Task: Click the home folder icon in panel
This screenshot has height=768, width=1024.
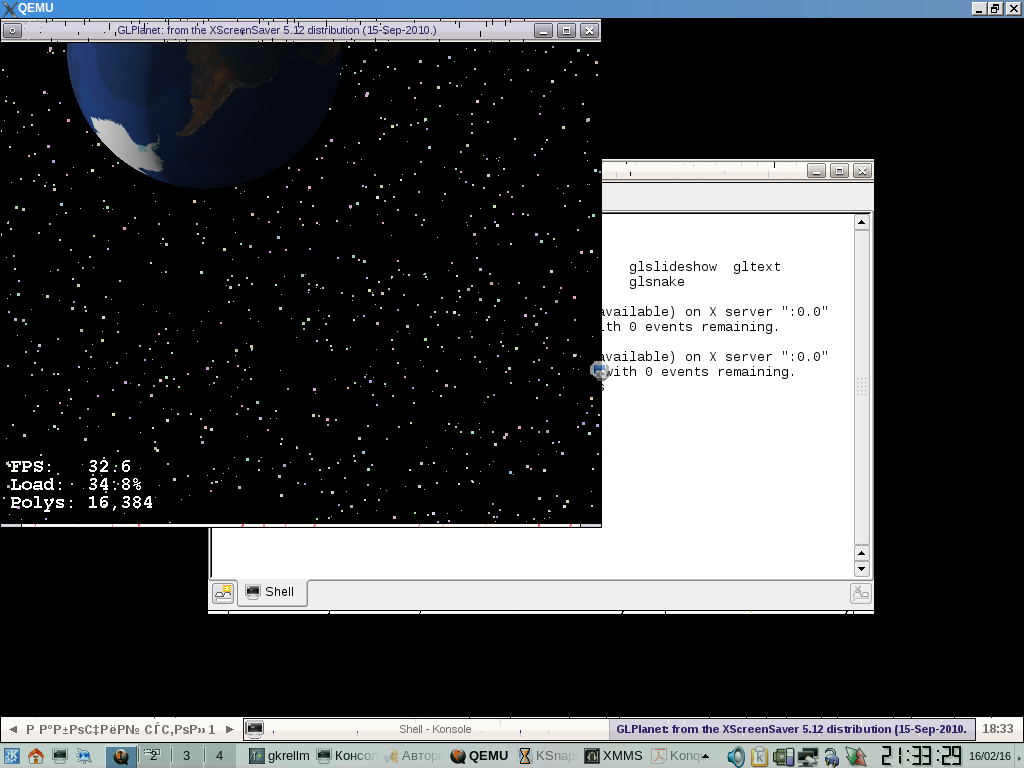Action: [x=36, y=756]
